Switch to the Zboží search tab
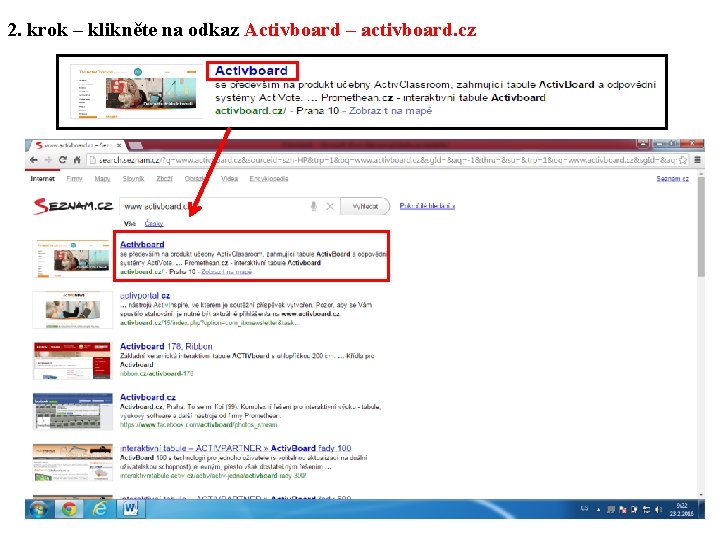The height and width of the screenshot is (540, 720). click(x=164, y=179)
